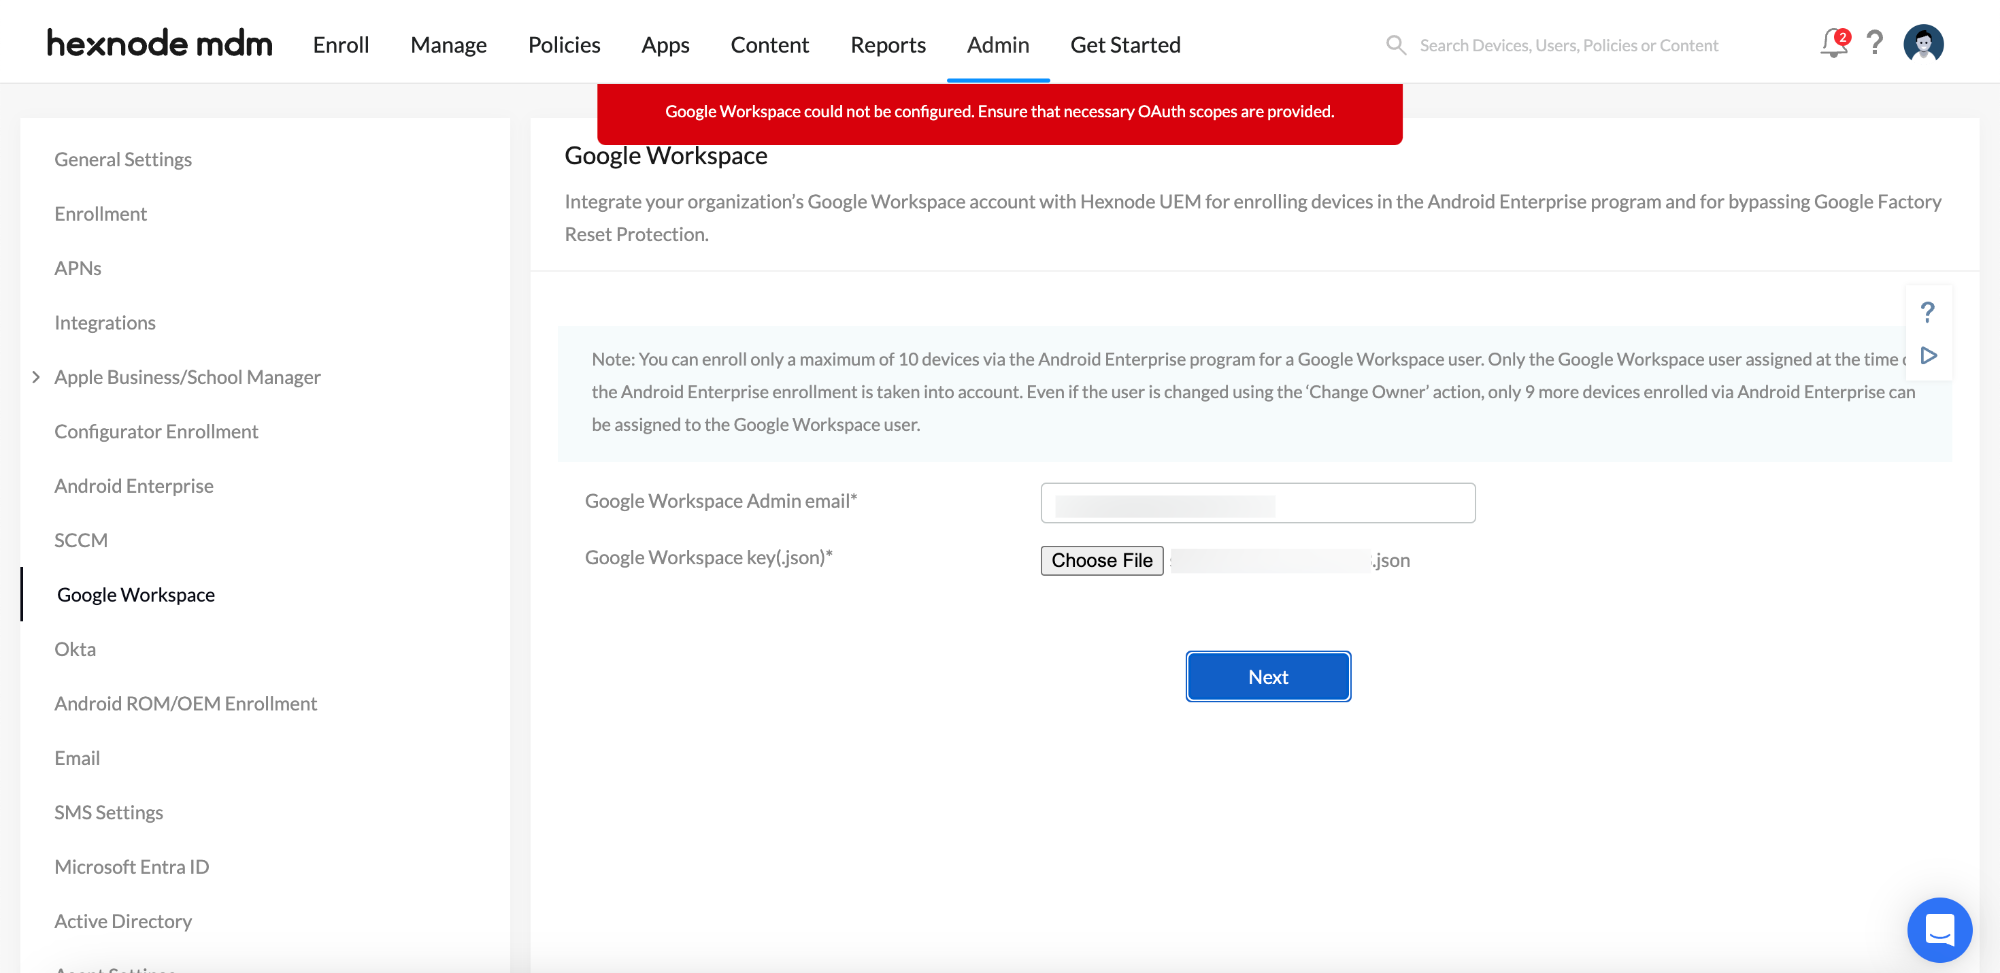Click the selected .json file name
The height and width of the screenshot is (973, 2000).
click(1290, 560)
